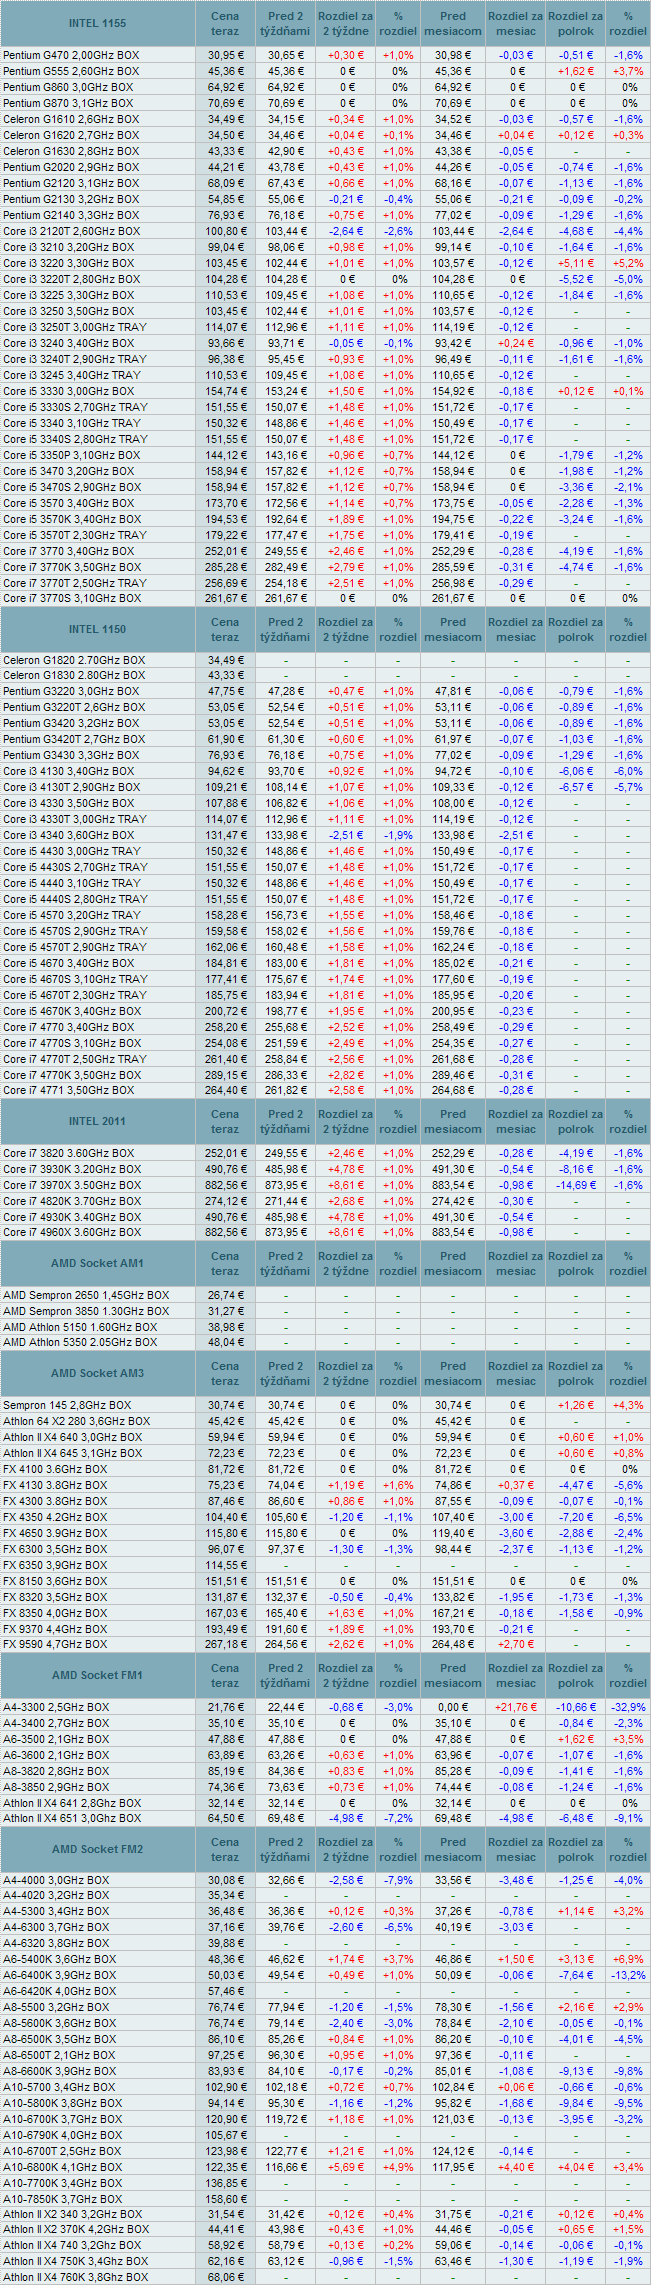Select Core i5 3570K 3,40GHz BOX name
This screenshot has height=2285, width=651.
point(72,519)
